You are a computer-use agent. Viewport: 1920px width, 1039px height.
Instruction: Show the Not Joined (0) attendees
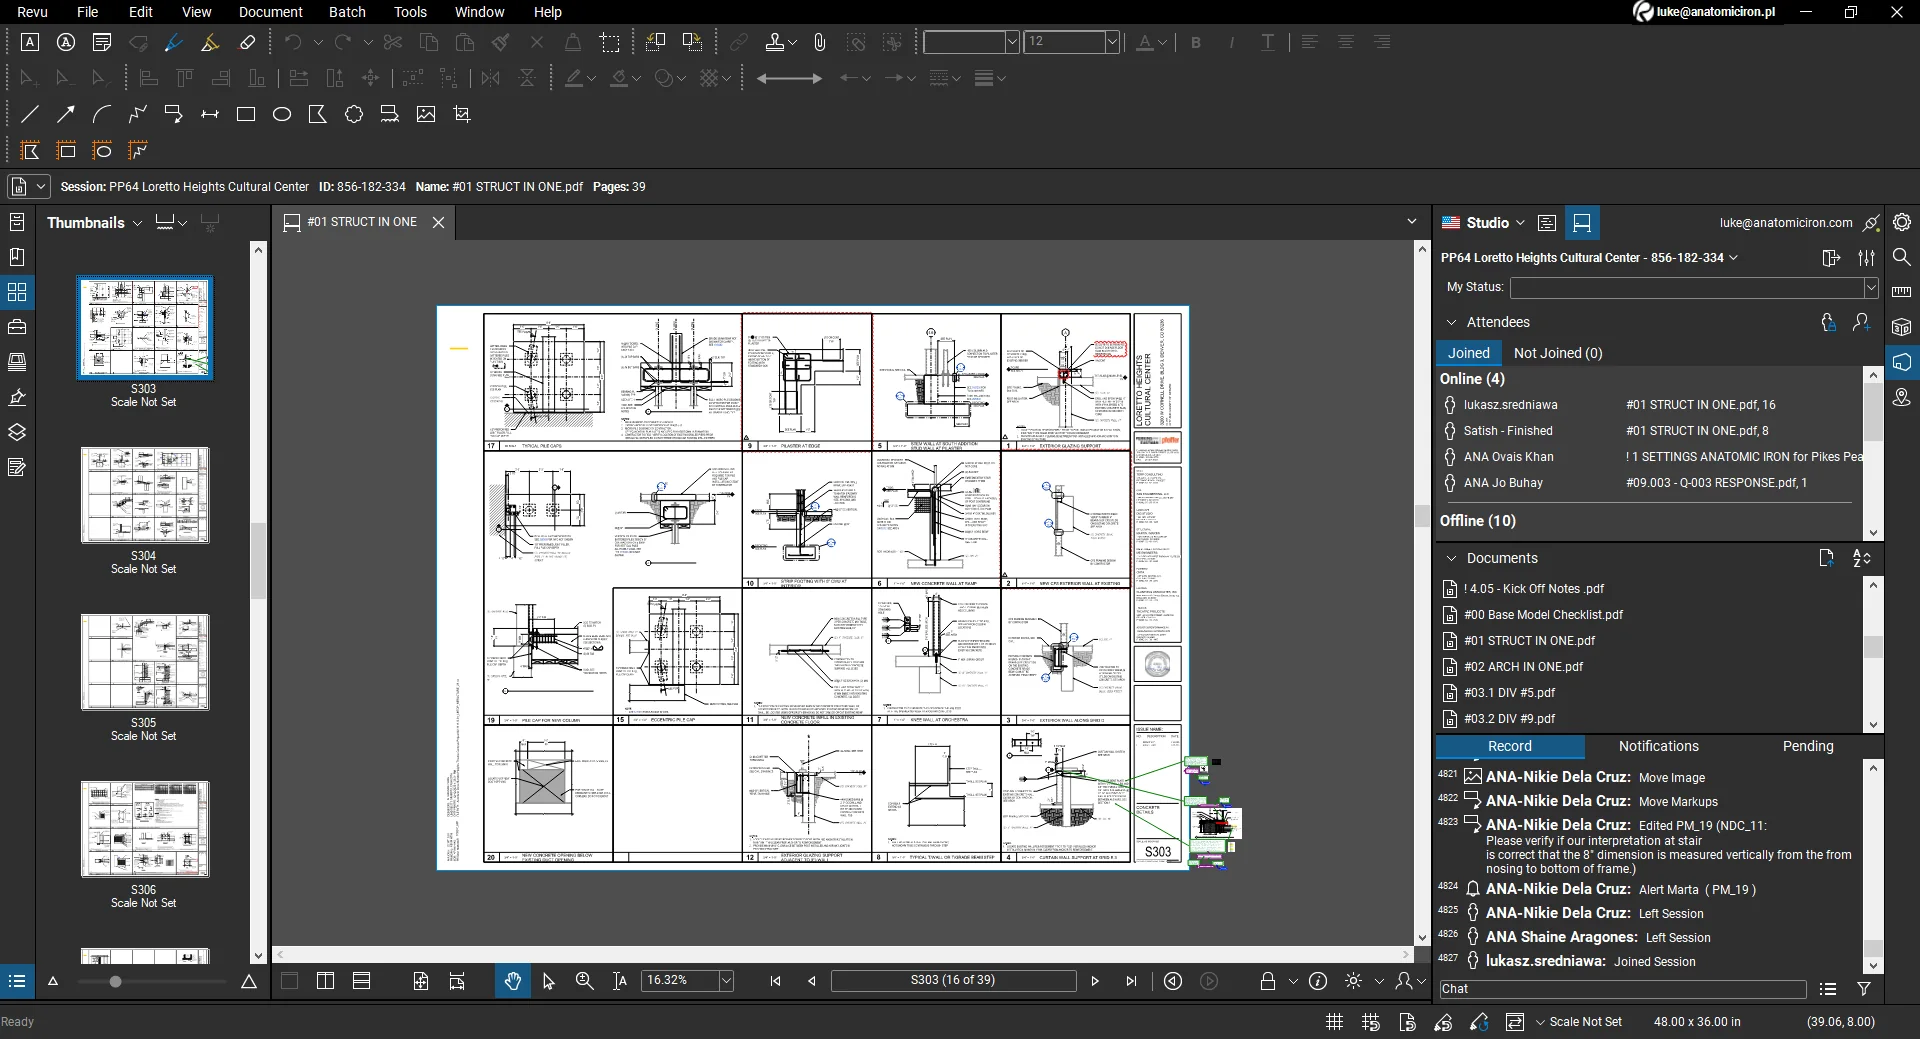pos(1557,353)
